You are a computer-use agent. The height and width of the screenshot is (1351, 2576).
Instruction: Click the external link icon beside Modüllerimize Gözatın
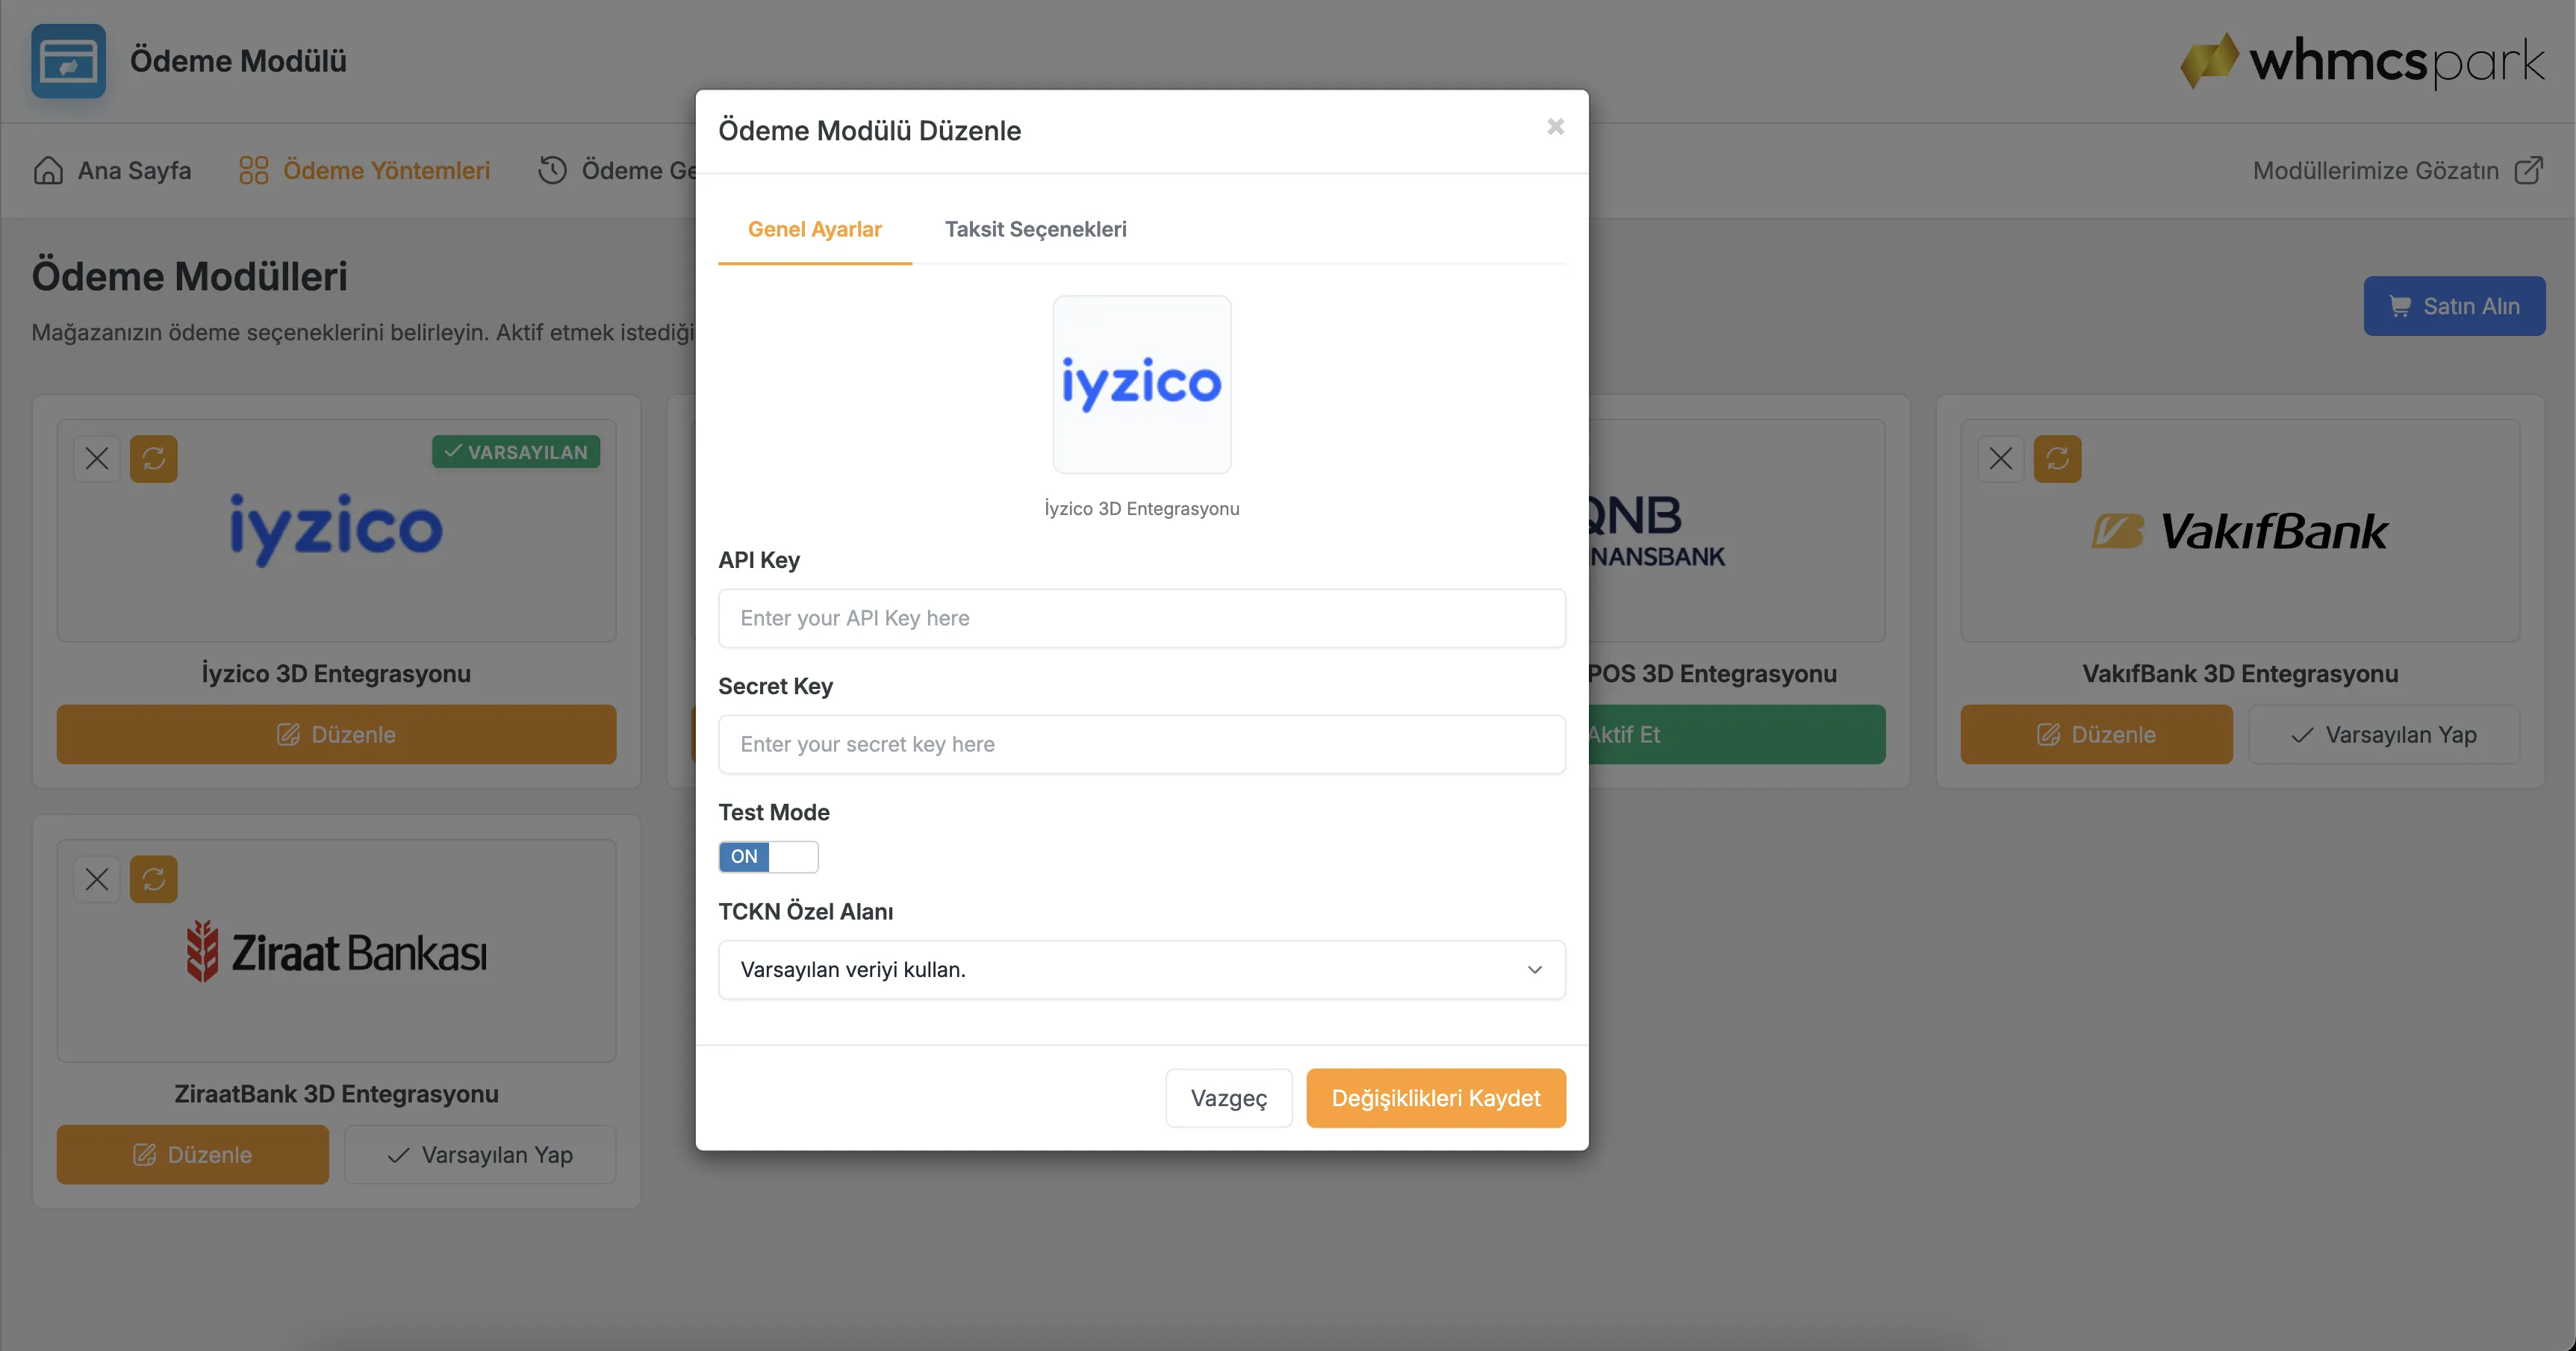tap(2528, 171)
